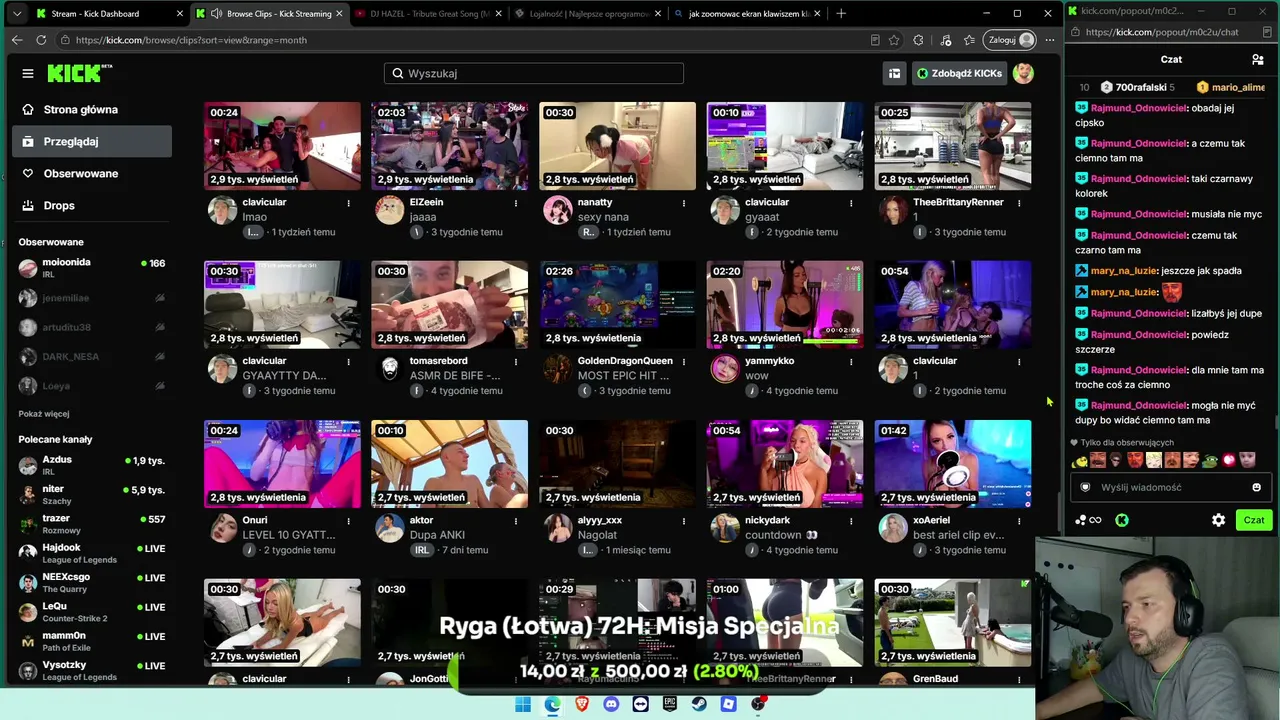Open options for TheeBrittanyRenner's top clip
The height and width of the screenshot is (720, 1280).
coord(1019,203)
